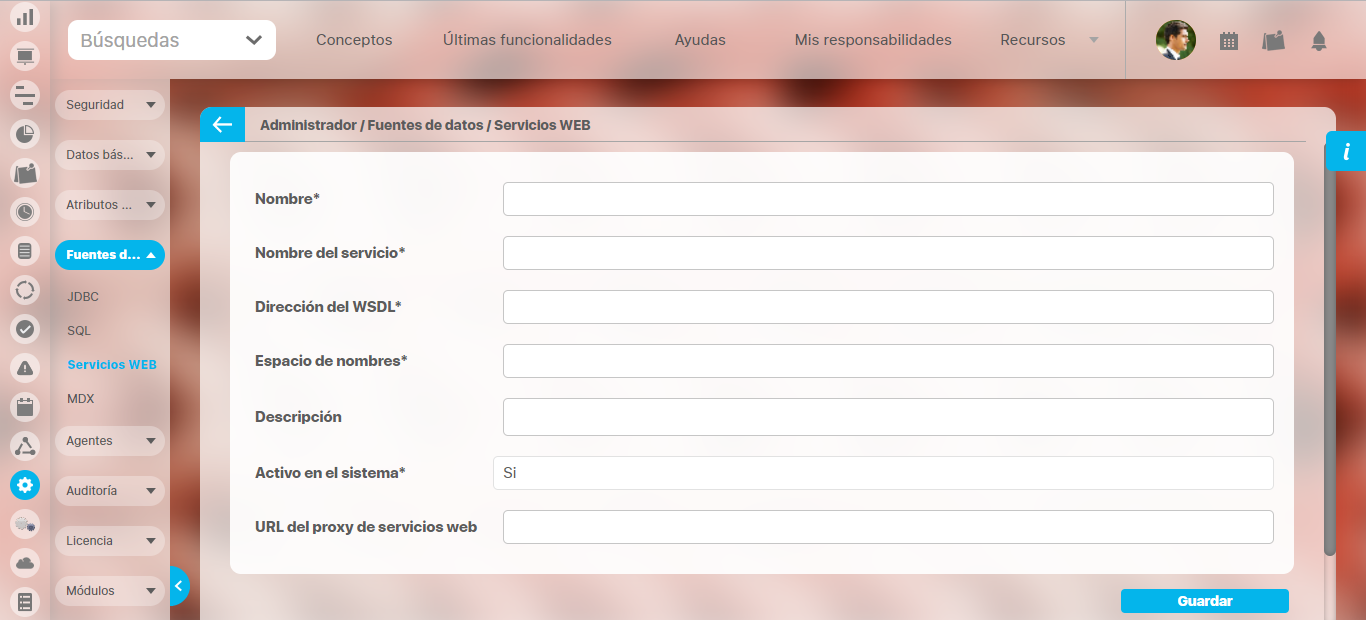Collapse the Fuentes de datos section
Screen dimensions: 1366x620
point(109,255)
